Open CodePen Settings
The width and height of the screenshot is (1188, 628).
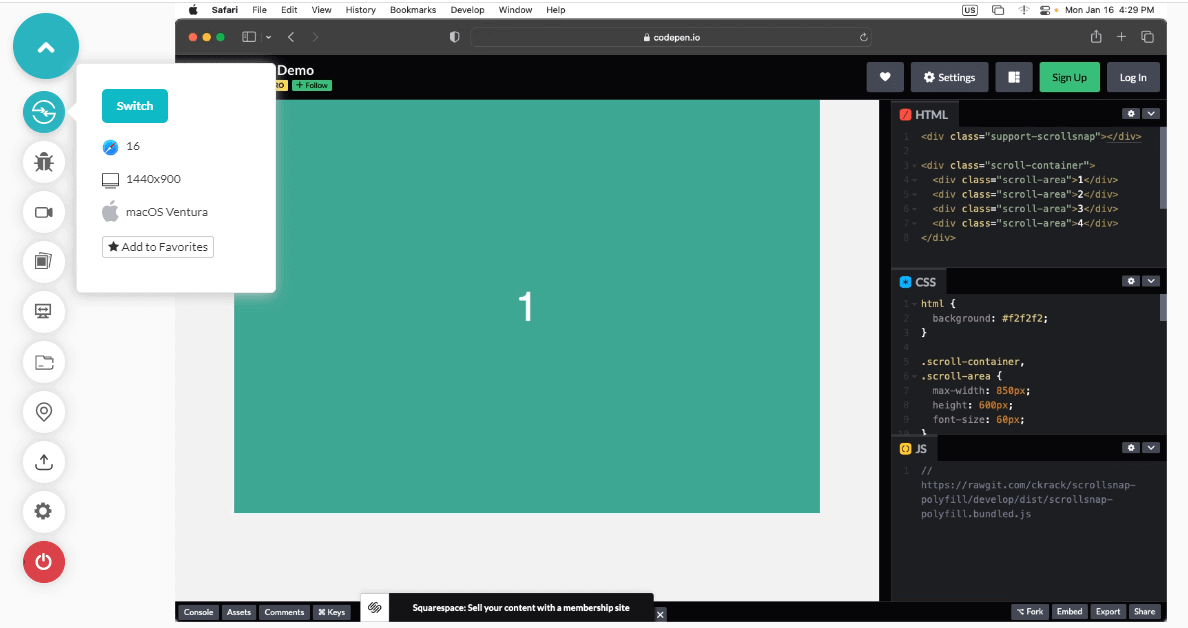tap(949, 77)
